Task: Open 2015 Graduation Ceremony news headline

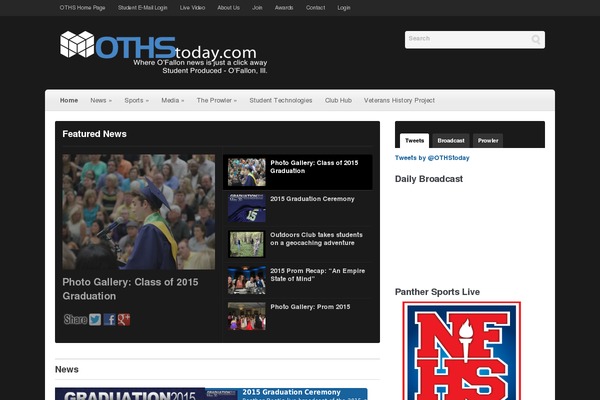Action: (x=291, y=392)
